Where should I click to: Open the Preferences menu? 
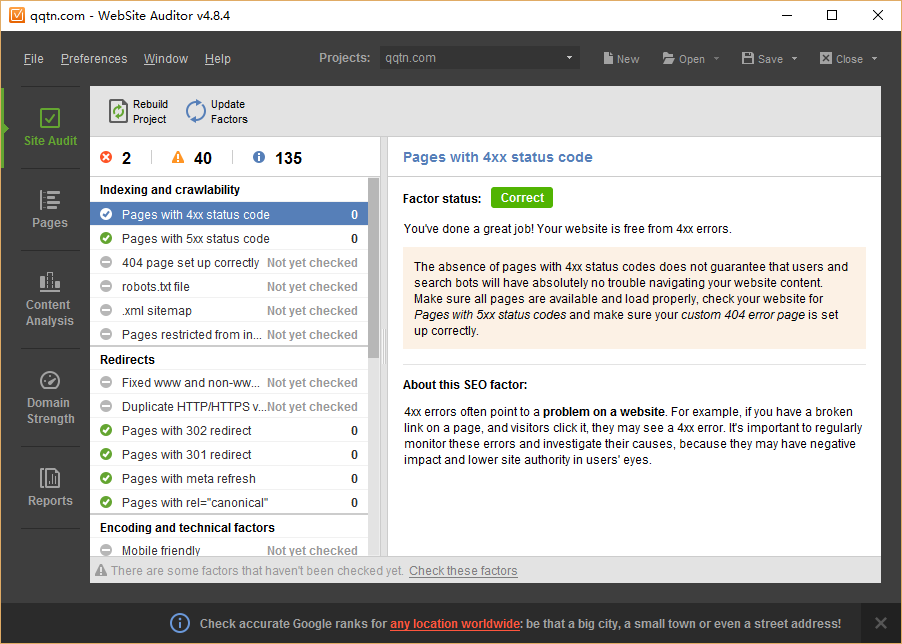[94, 59]
